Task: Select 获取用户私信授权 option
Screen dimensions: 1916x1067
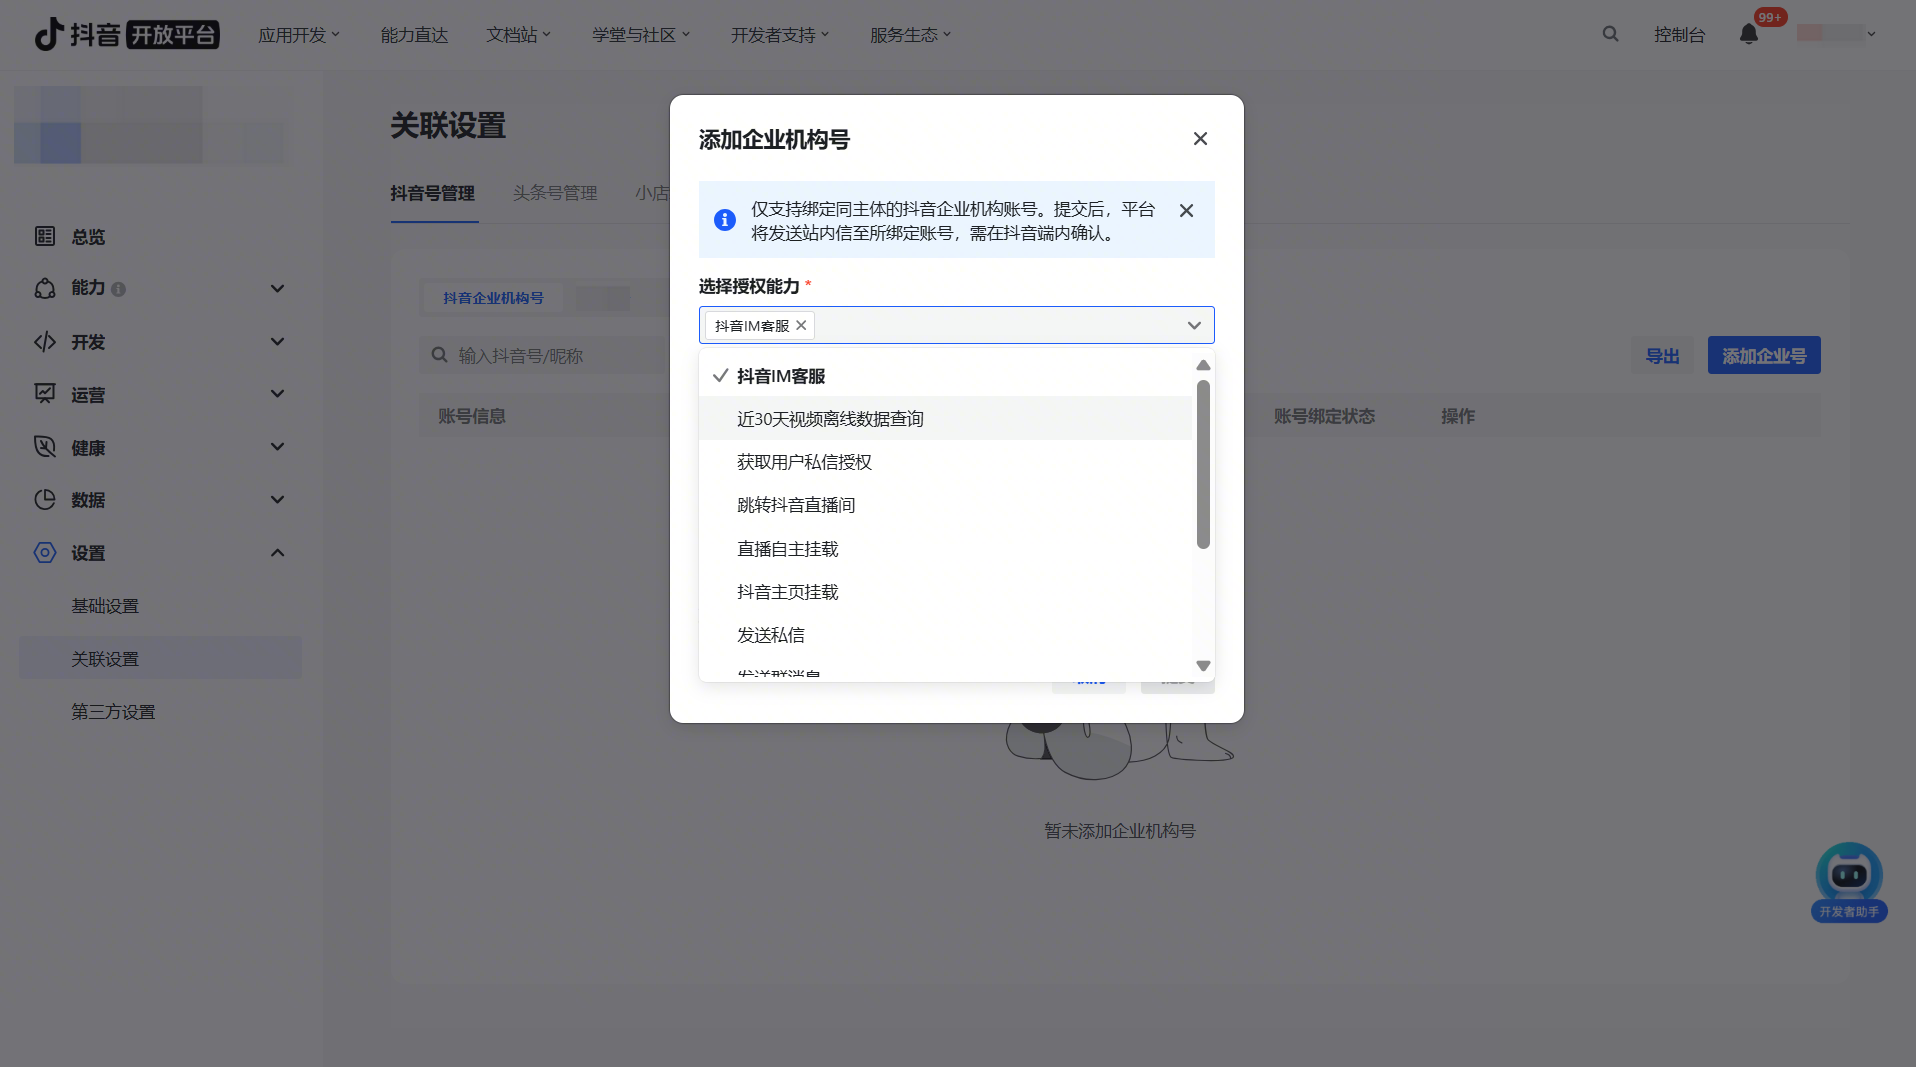Action: coord(804,462)
